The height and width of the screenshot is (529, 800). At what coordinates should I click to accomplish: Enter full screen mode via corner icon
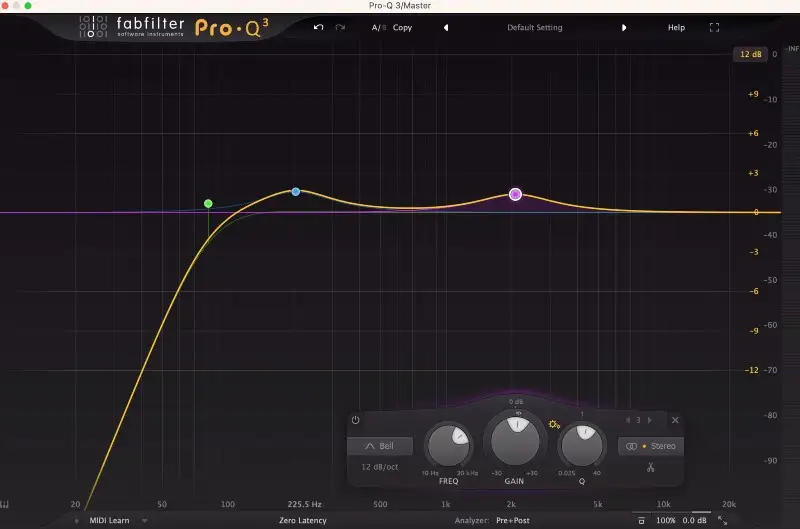(x=714, y=27)
